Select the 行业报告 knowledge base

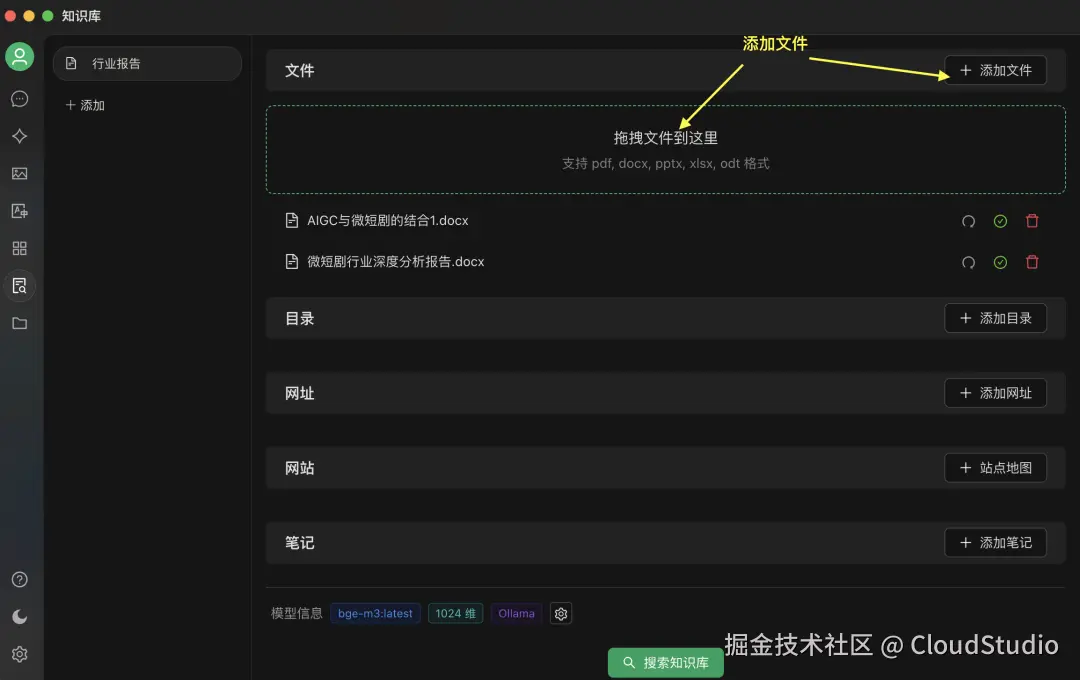(147, 63)
